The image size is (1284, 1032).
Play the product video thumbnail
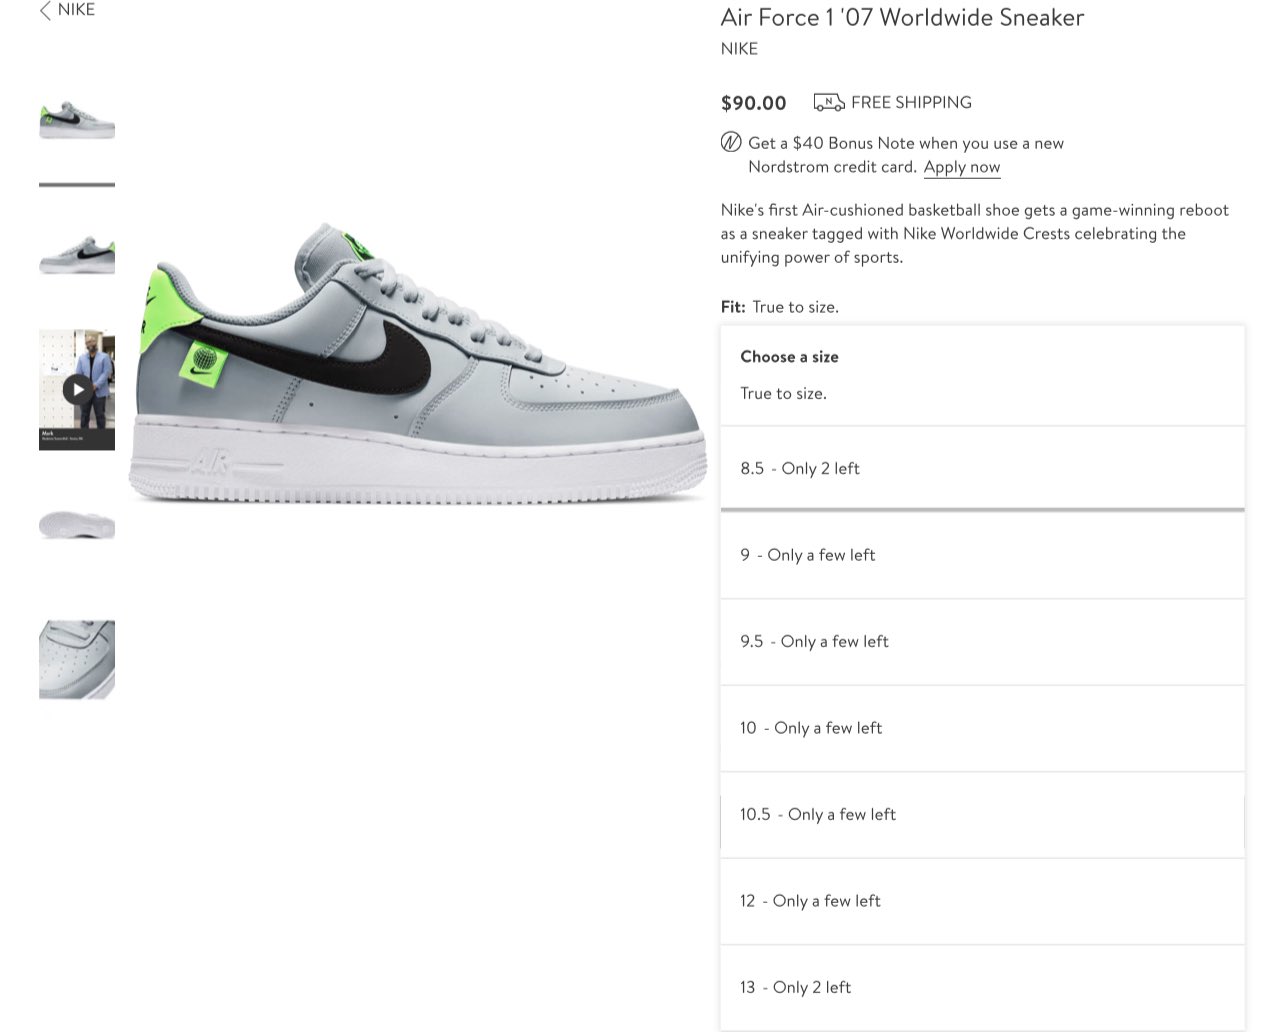click(77, 389)
